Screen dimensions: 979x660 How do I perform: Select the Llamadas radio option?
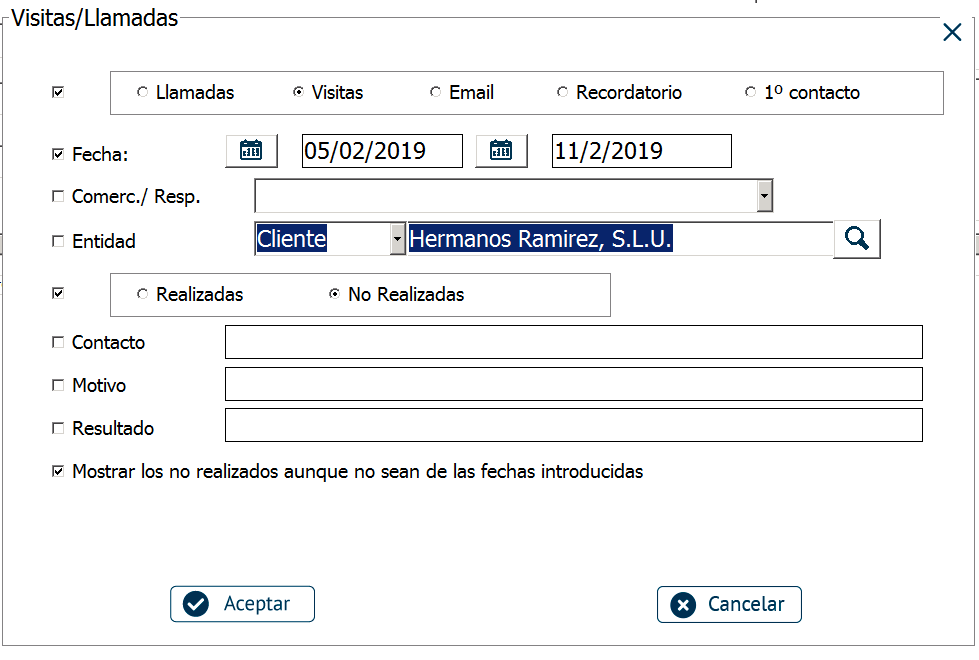click(142, 93)
